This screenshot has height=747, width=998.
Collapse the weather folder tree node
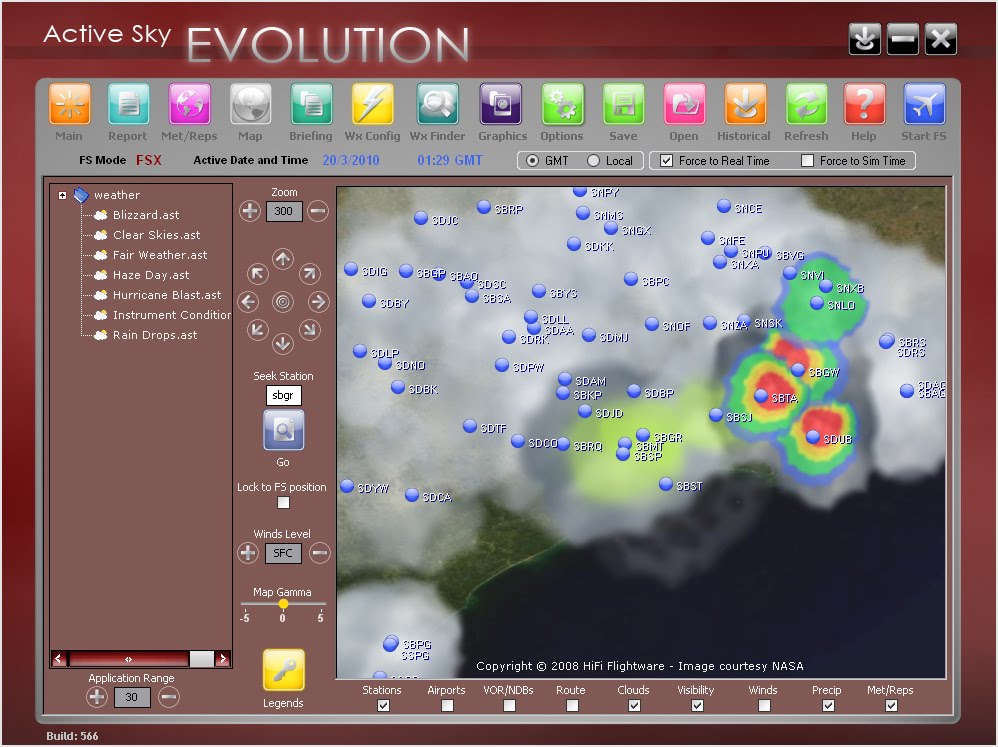click(x=62, y=195)
